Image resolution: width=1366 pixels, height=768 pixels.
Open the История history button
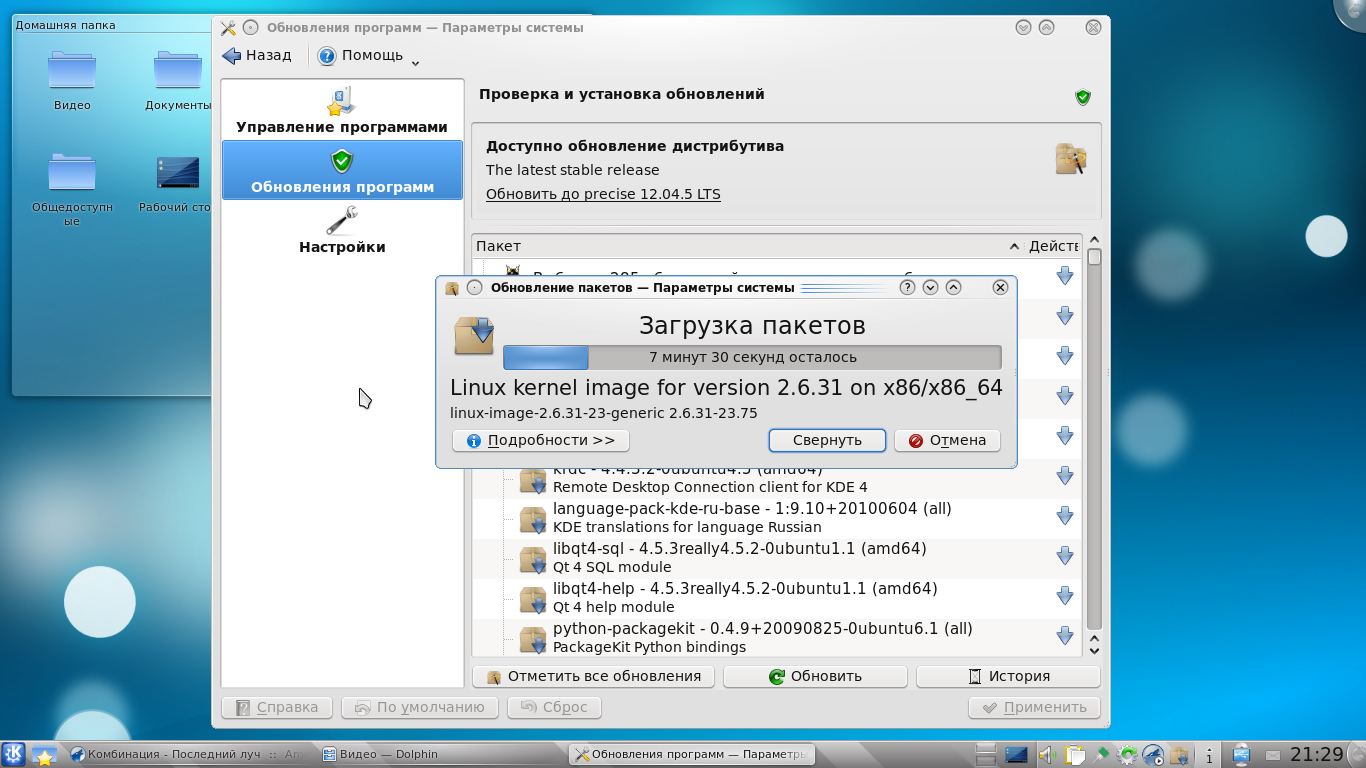point(1008,676)
